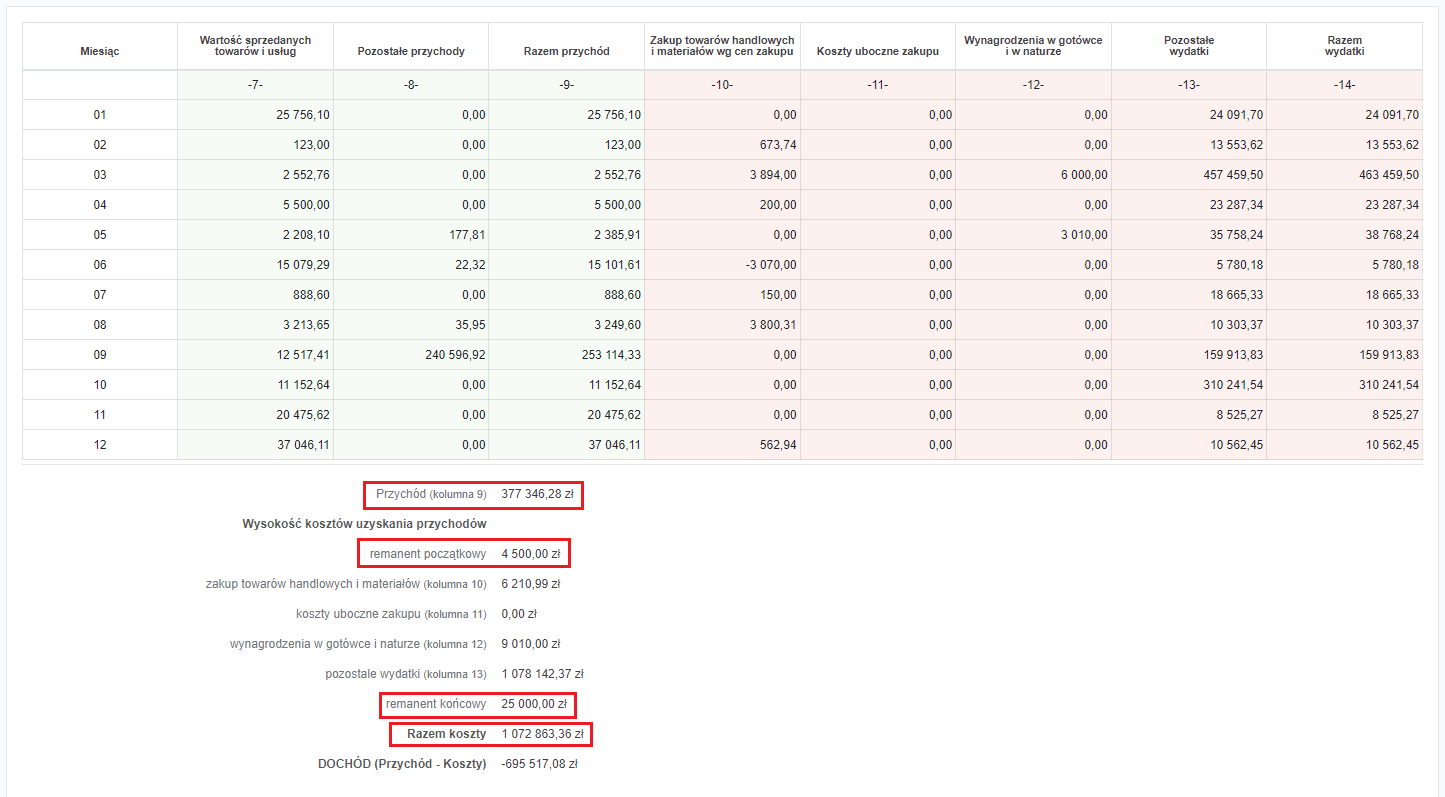Click the remanent początkowy label

[x=428, y=554]
